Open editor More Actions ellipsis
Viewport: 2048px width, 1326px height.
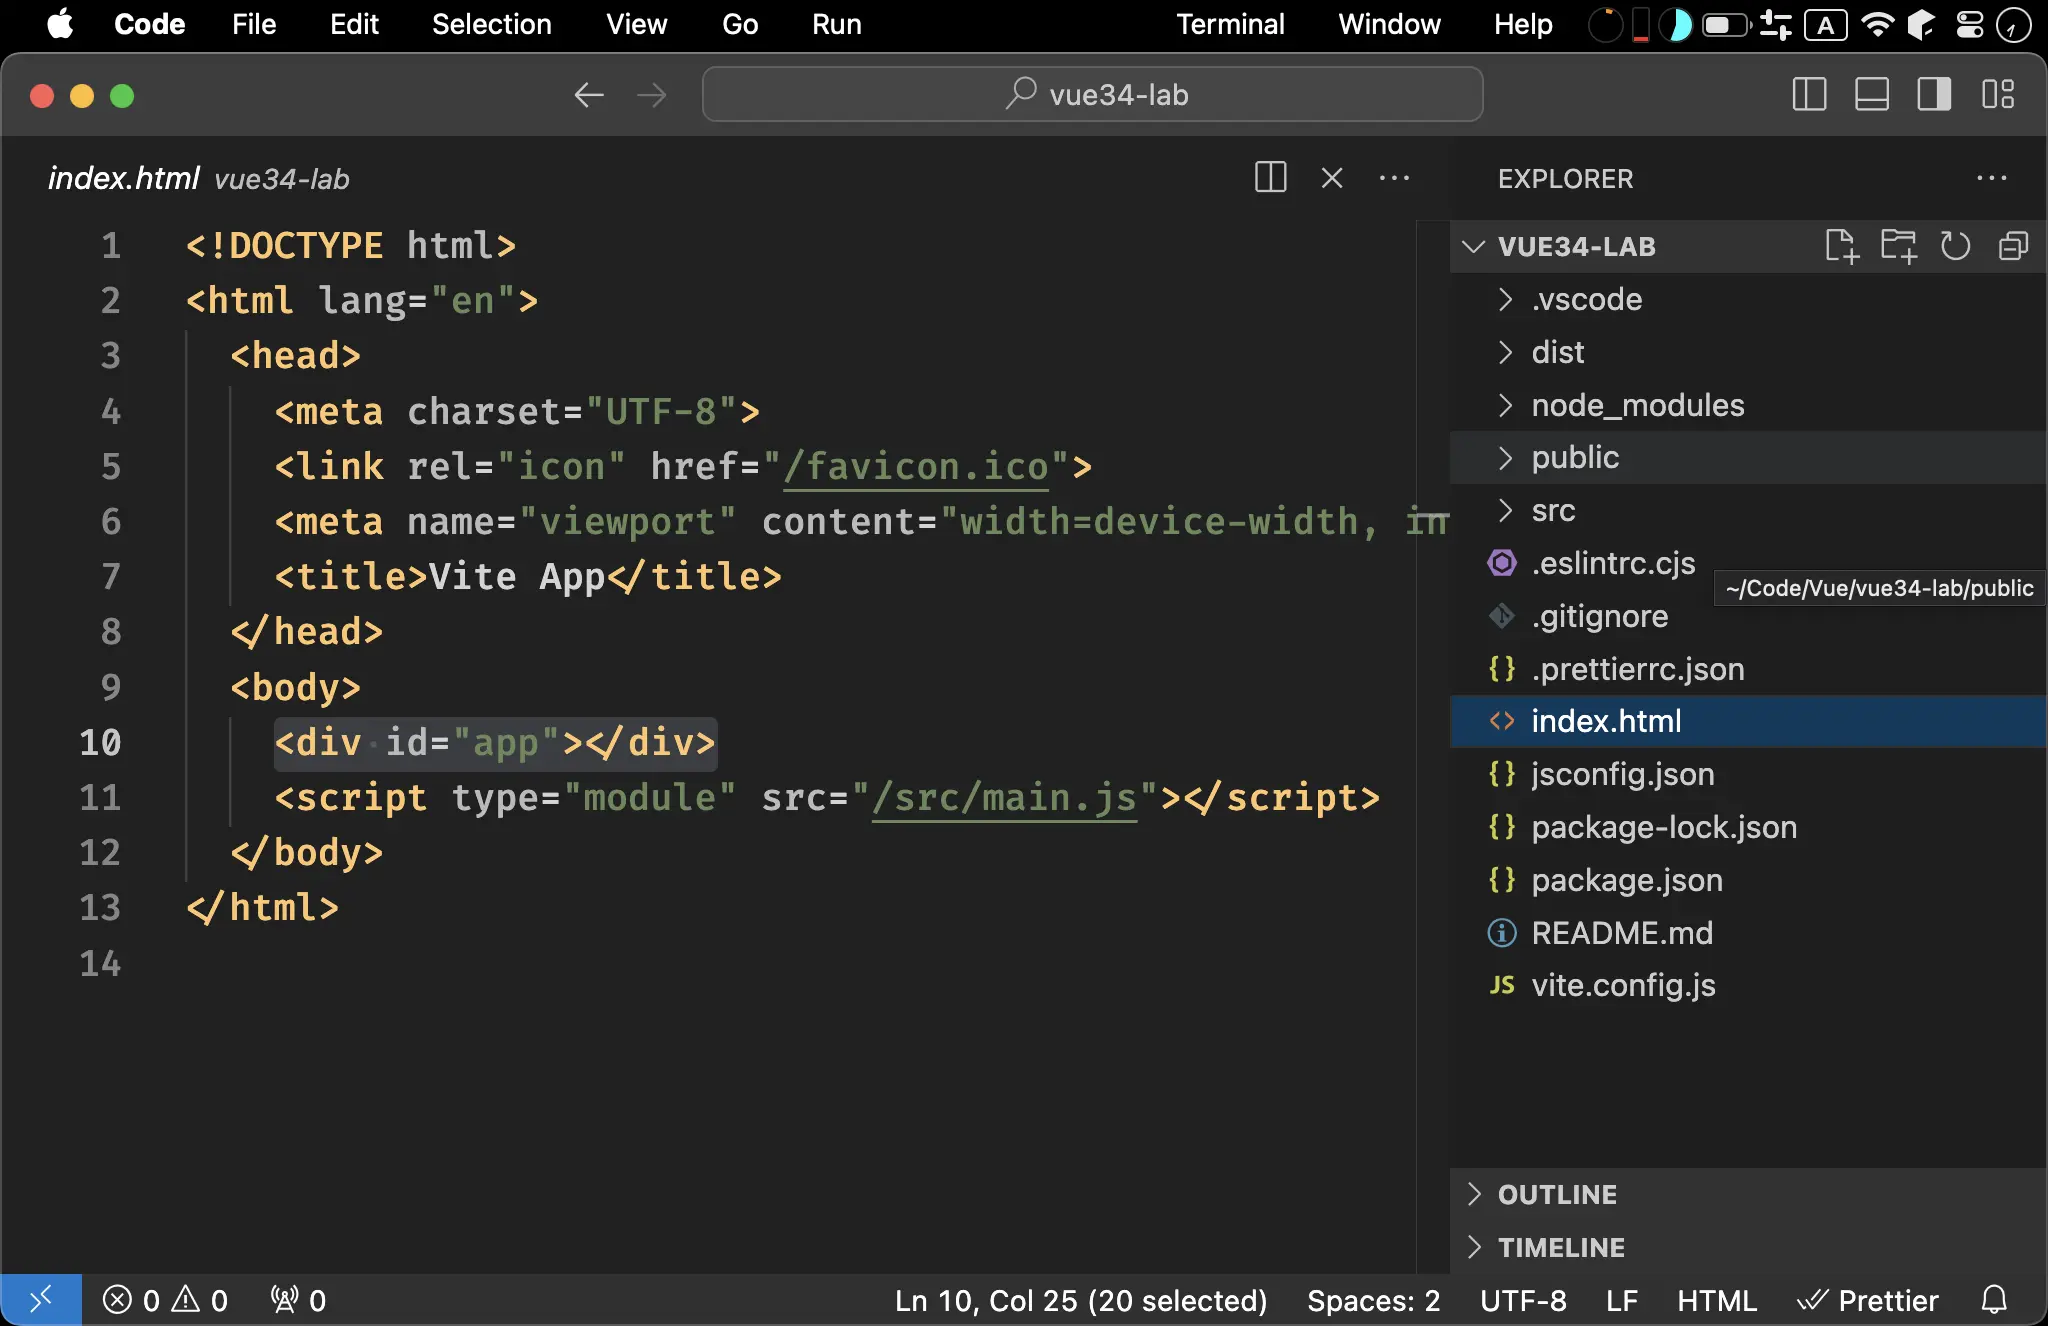pyautogui.click(x=1394, y=178)
